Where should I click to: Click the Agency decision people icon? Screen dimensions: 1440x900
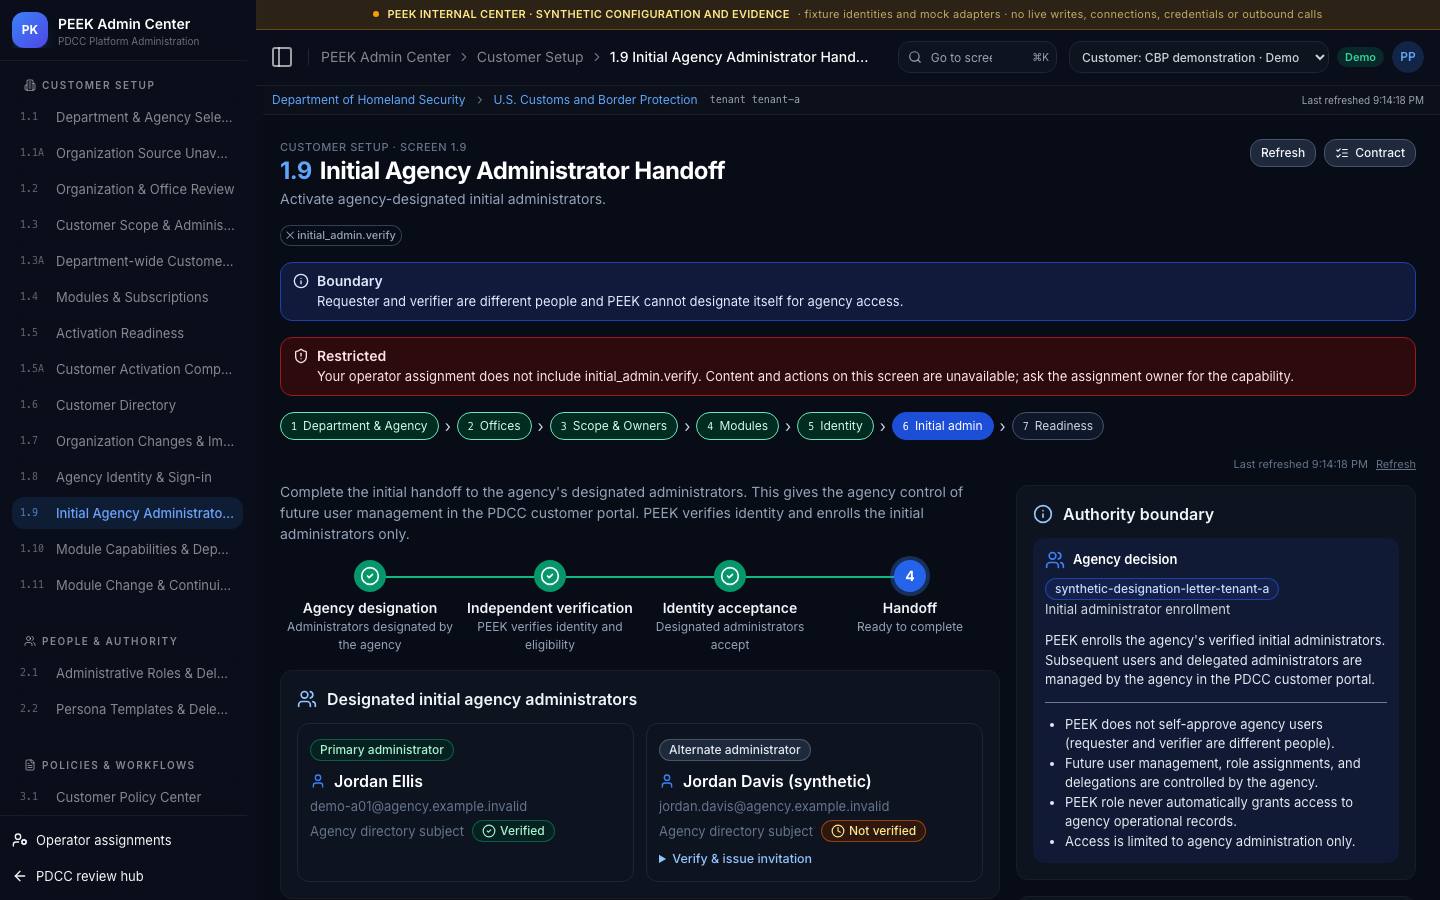[1055, 559]
